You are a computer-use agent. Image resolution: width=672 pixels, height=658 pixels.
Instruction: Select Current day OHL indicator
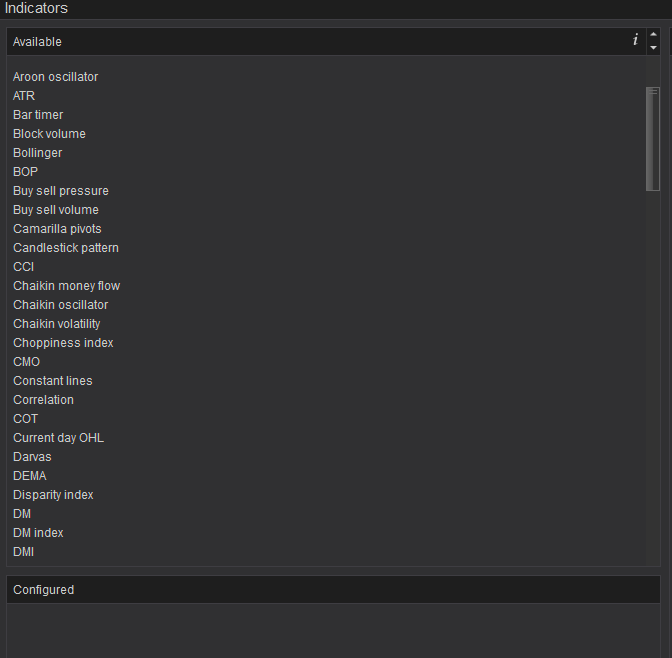[x=58, y=438]
